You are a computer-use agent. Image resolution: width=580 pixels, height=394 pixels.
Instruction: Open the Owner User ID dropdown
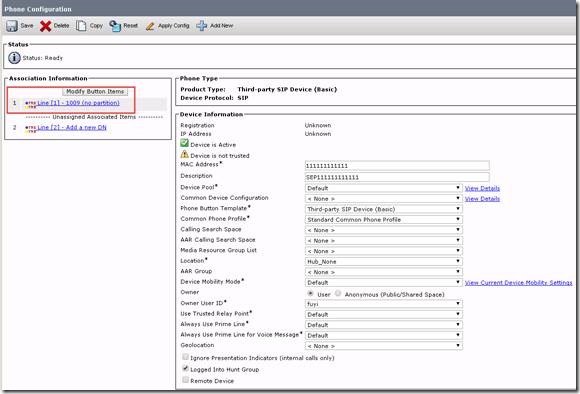coord(384,304)
